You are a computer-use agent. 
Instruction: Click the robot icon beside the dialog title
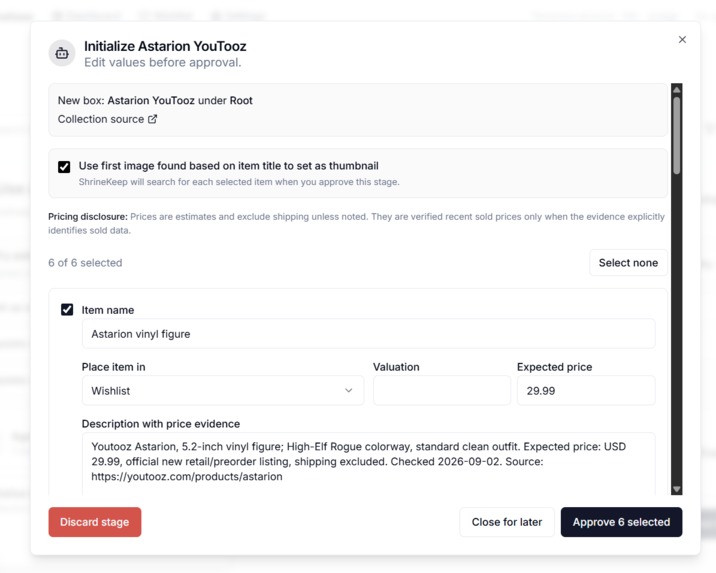[62, 53]
